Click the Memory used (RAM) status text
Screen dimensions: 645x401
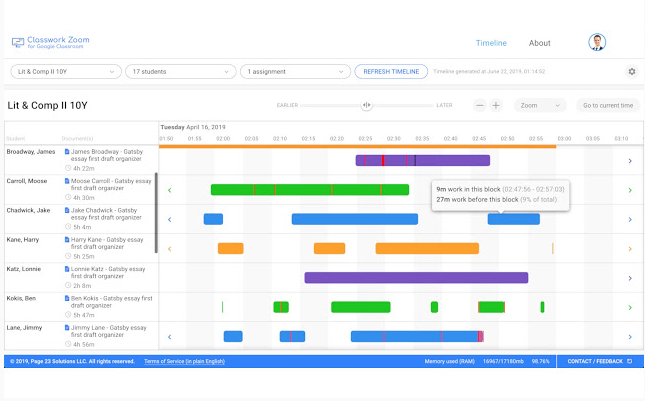pos(450,361)
